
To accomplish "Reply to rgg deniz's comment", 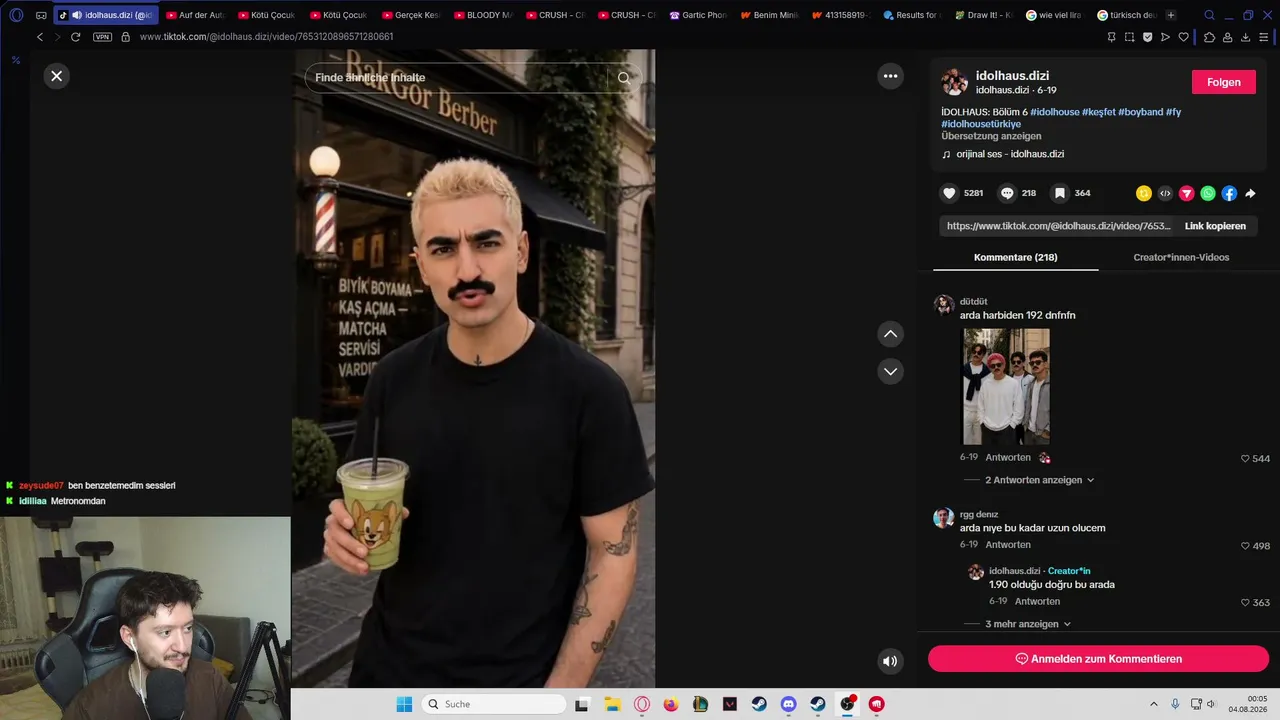I will 1008,545.
